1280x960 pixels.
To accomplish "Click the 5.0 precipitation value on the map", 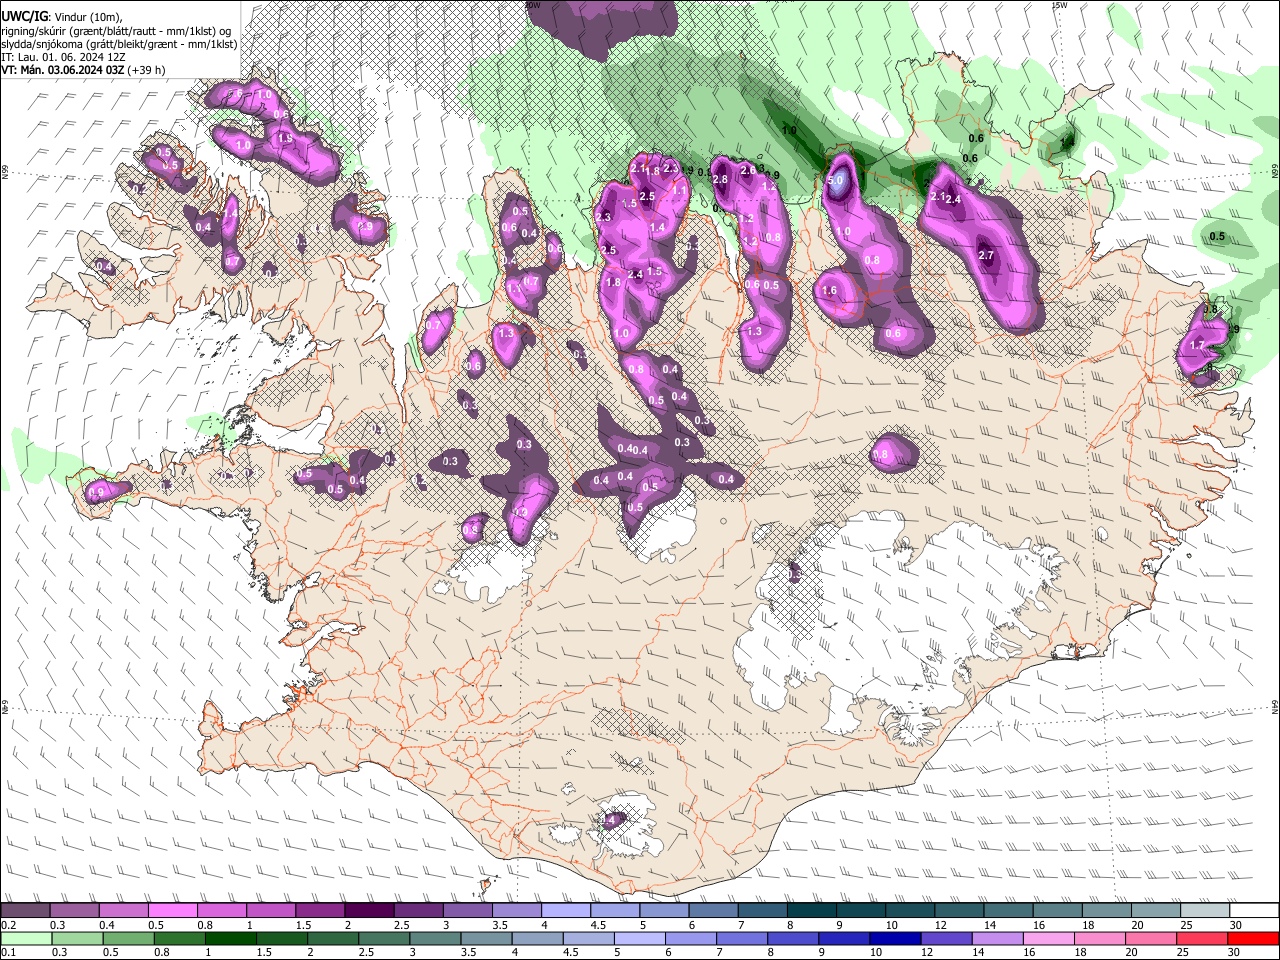I will [x=837, y=181].
